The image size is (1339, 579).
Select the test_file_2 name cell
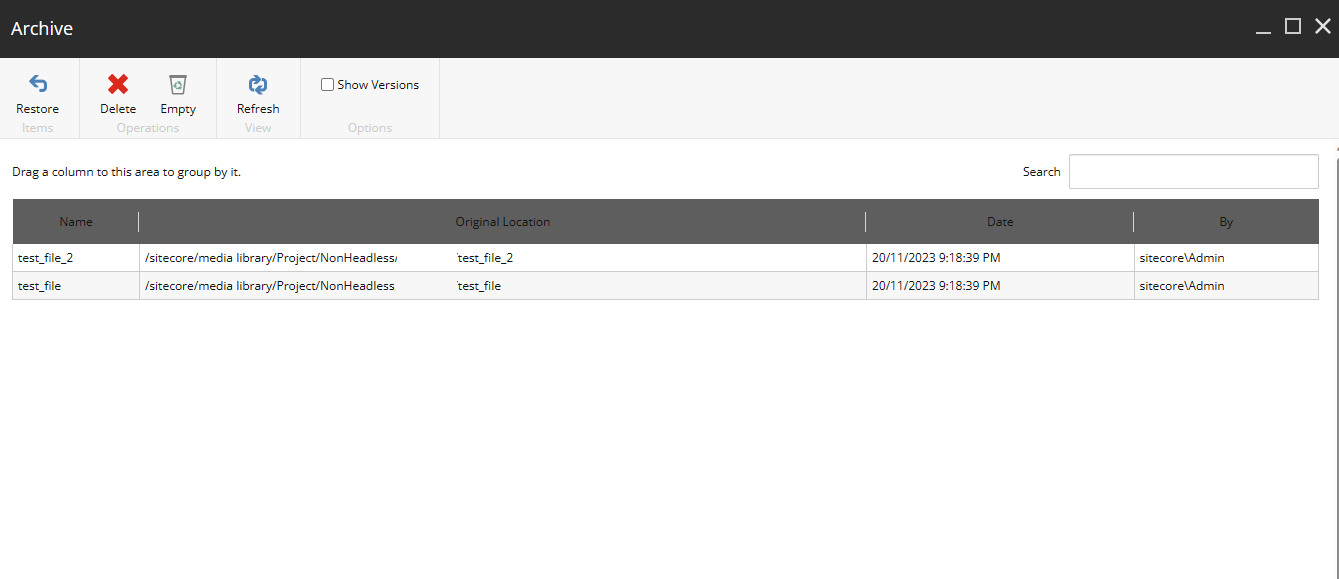(x=76, y=258)
